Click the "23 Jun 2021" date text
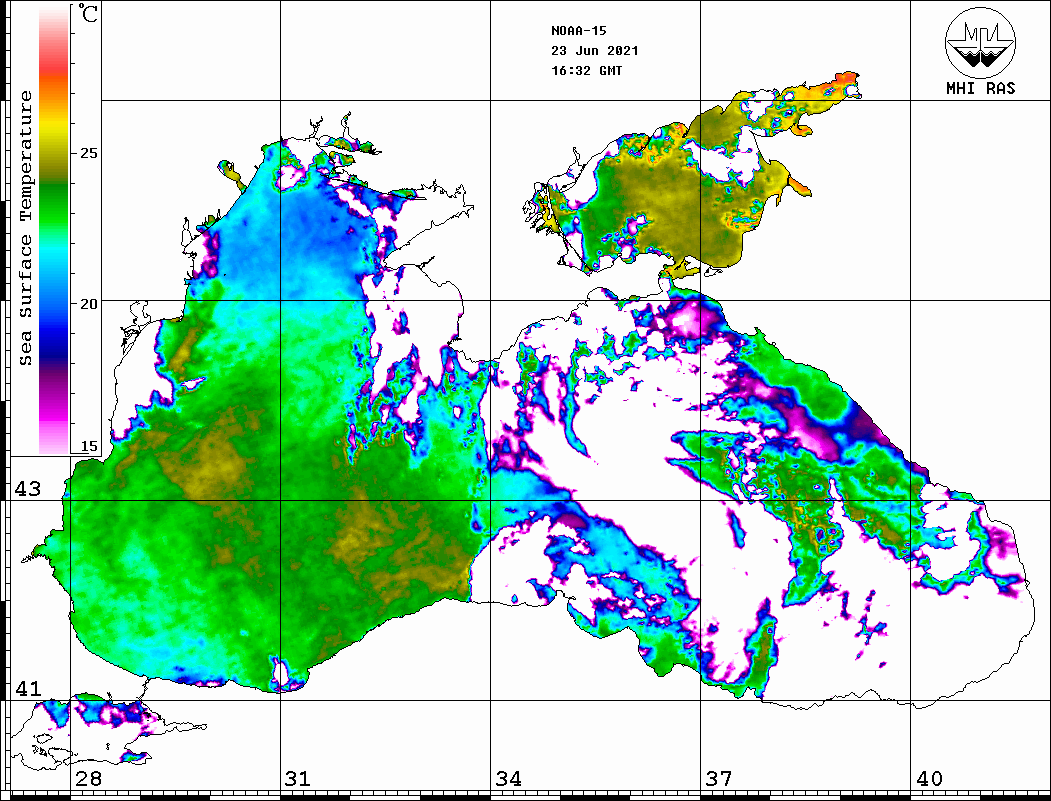 [x=595, y=51]
